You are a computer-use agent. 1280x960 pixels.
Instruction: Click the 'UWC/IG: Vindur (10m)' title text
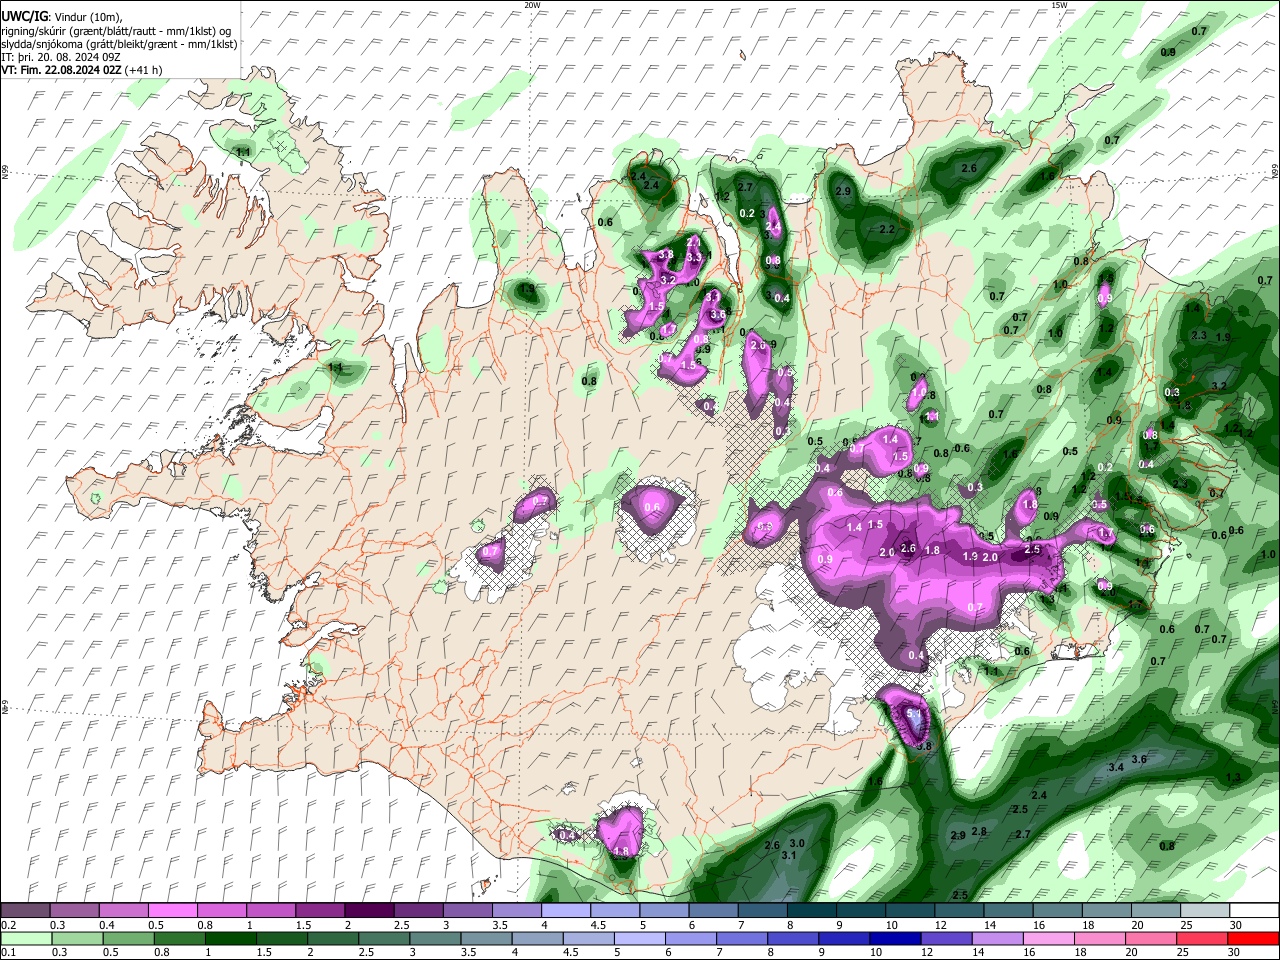click(63, 17)
